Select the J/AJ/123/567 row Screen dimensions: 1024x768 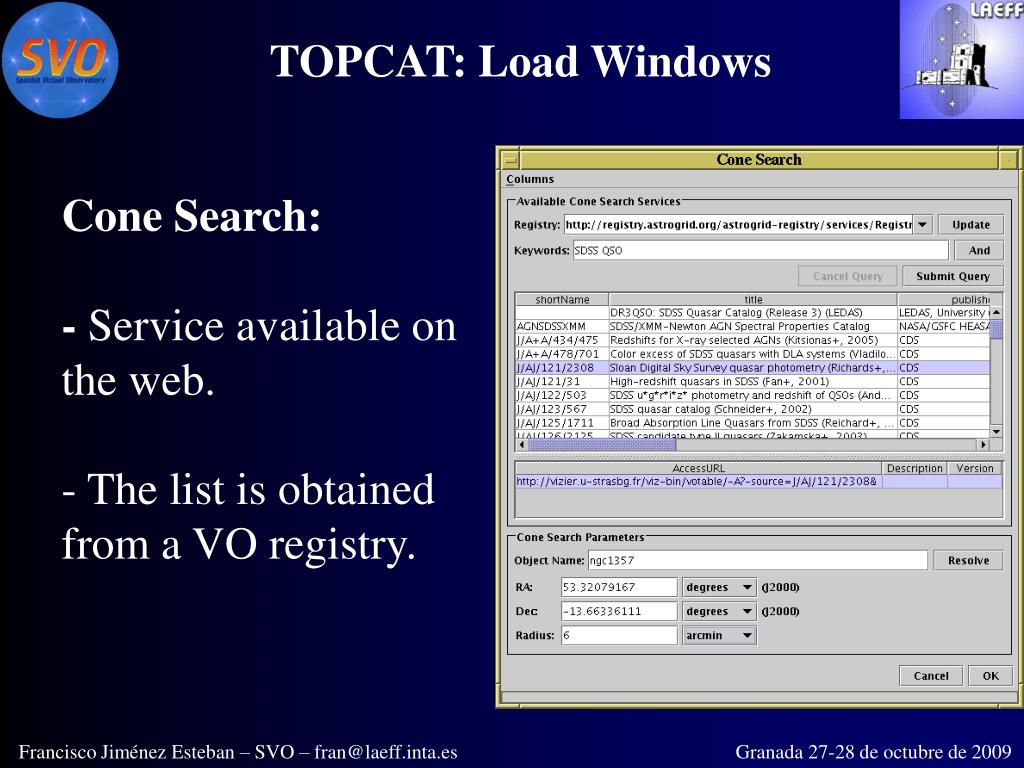[752, 409]
